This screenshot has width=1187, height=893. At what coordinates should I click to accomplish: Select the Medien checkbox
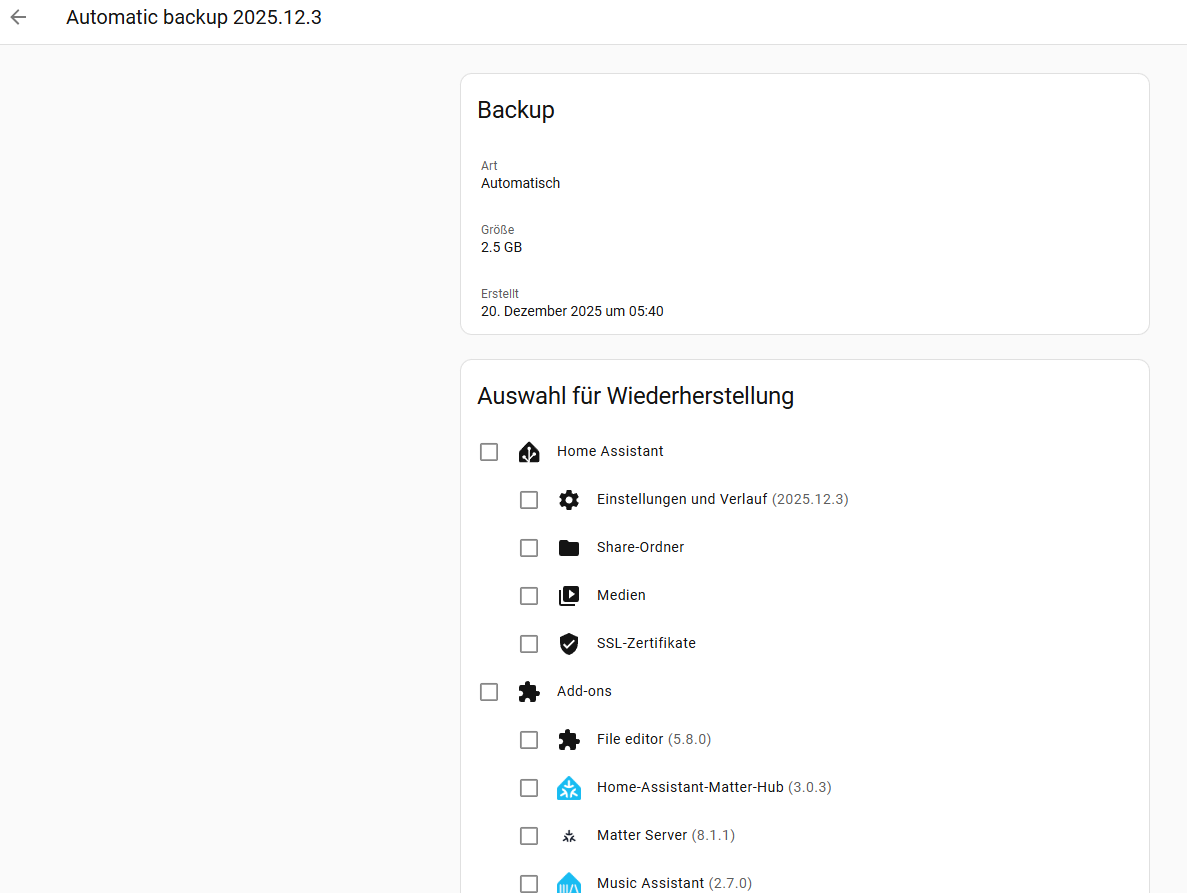click(529, 596)
